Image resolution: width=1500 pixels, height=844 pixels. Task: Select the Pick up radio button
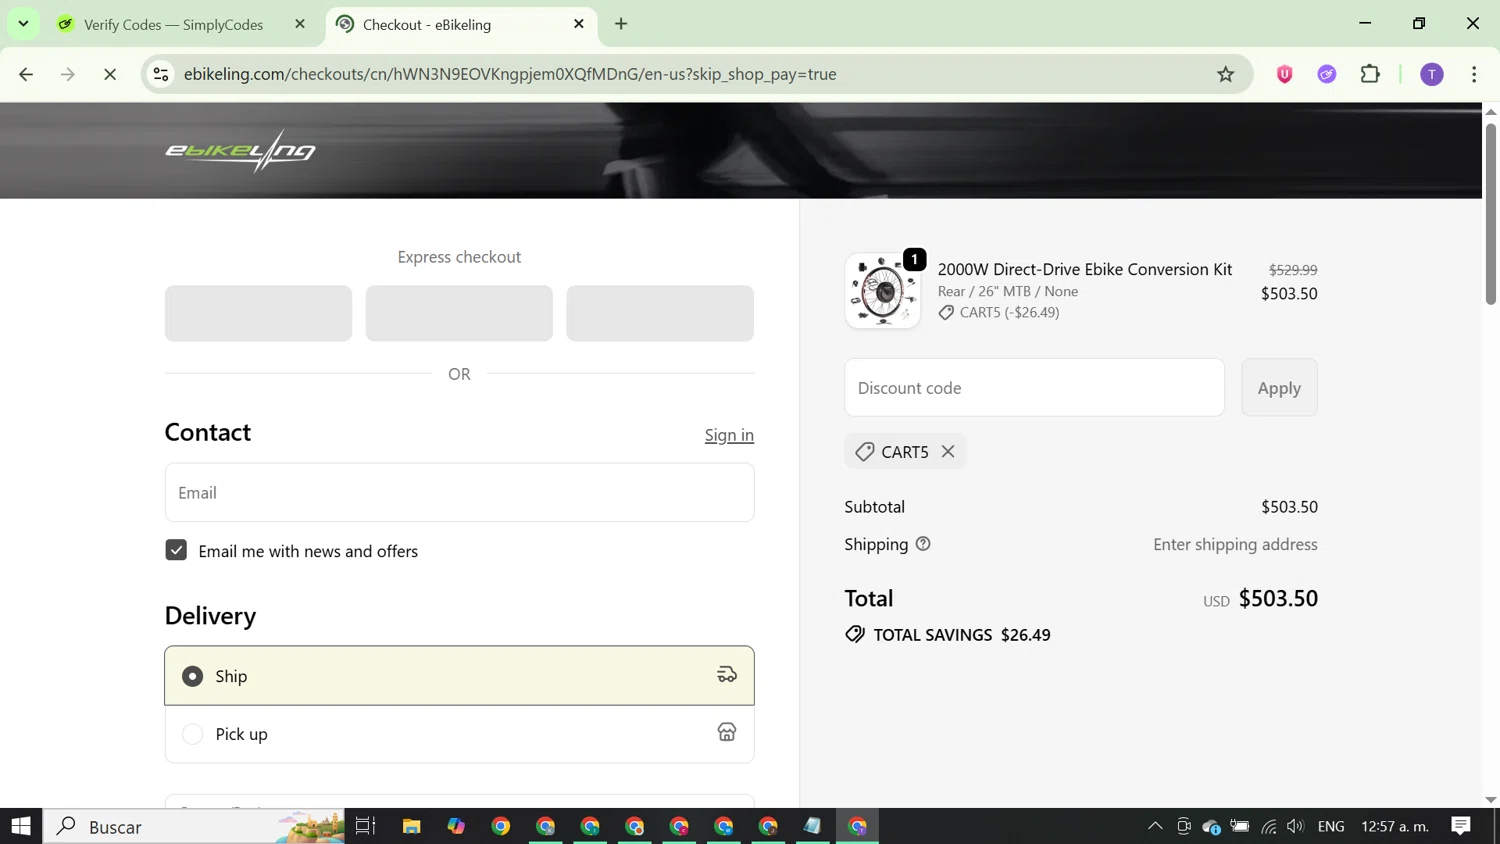[x=192, y=734]
